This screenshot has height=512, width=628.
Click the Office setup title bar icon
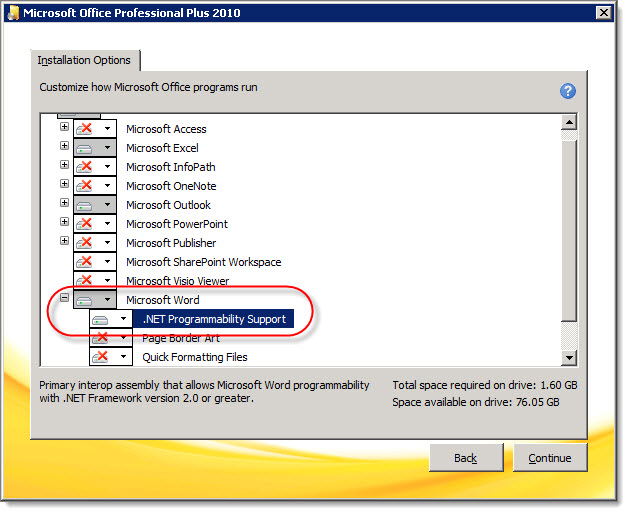point(13,13)
